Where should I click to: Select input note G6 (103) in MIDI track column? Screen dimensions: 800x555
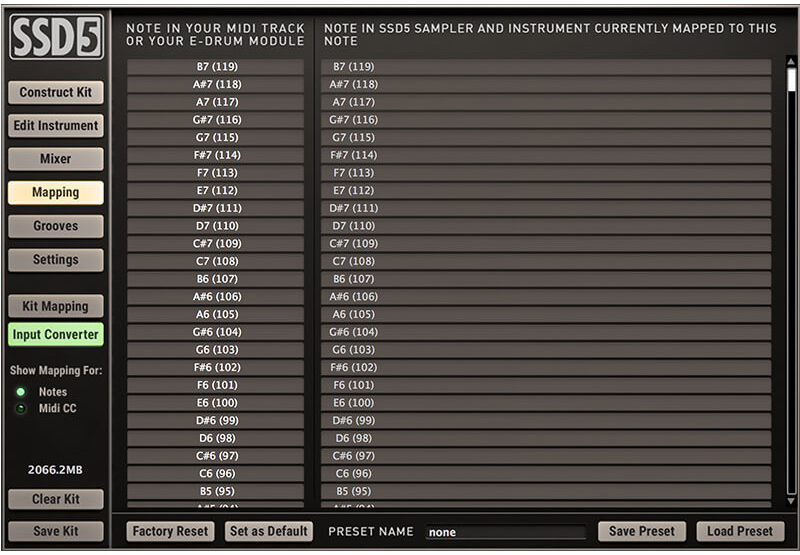click(x=215, y=349)
